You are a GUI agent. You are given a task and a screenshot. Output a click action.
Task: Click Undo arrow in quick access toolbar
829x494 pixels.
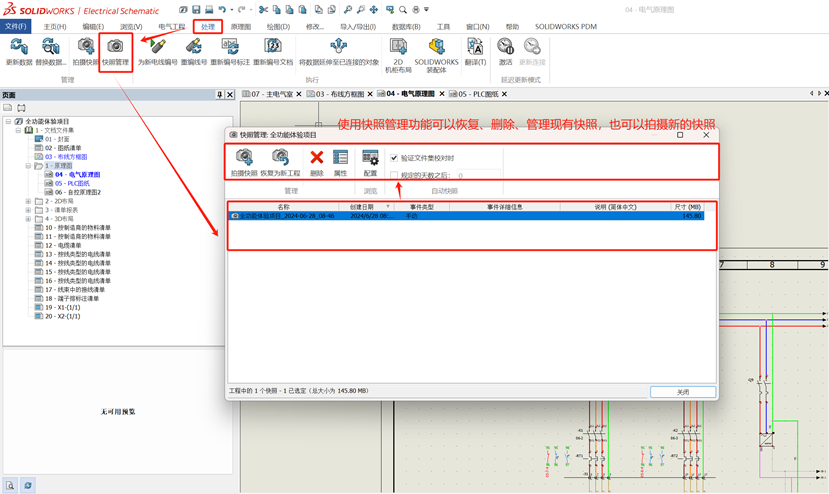coord(223,10)
